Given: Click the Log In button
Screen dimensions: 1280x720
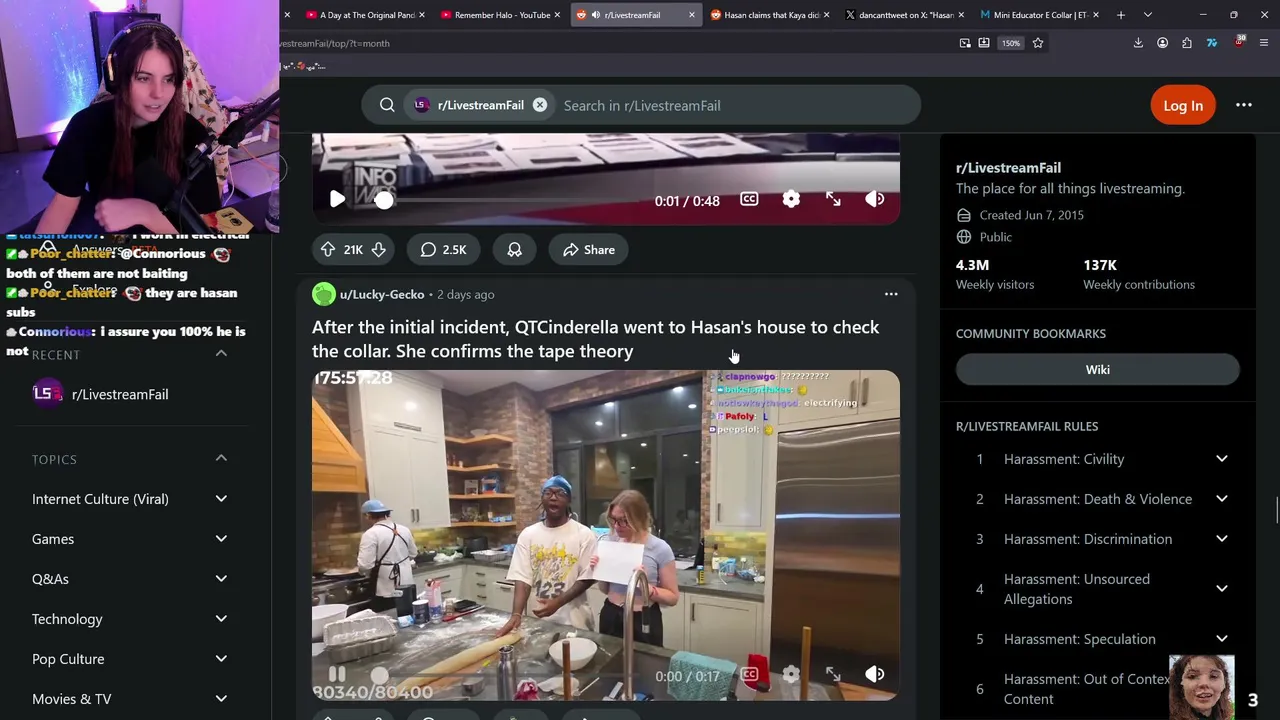Looking at the screenshot, I should (1183, 105).
